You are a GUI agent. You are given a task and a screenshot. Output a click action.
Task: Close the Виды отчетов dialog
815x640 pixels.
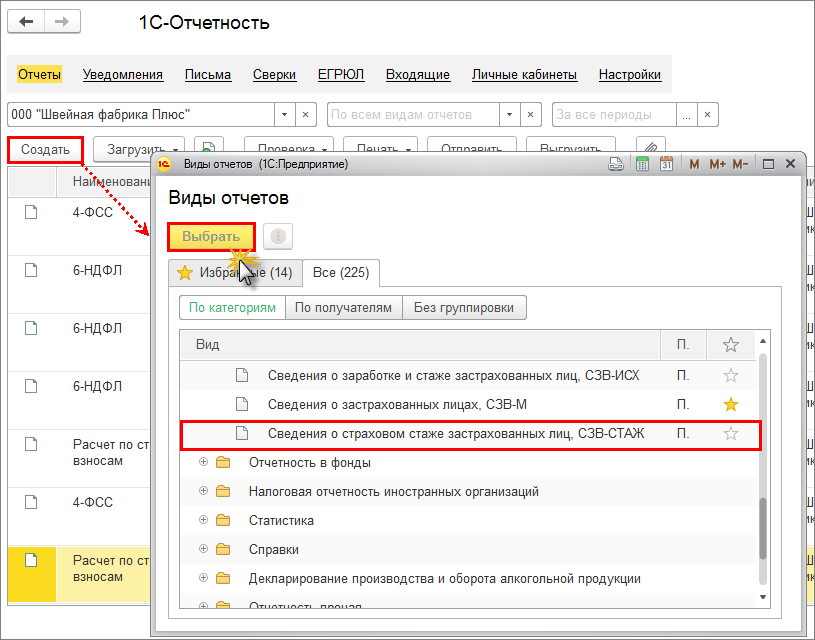(791, 164)
